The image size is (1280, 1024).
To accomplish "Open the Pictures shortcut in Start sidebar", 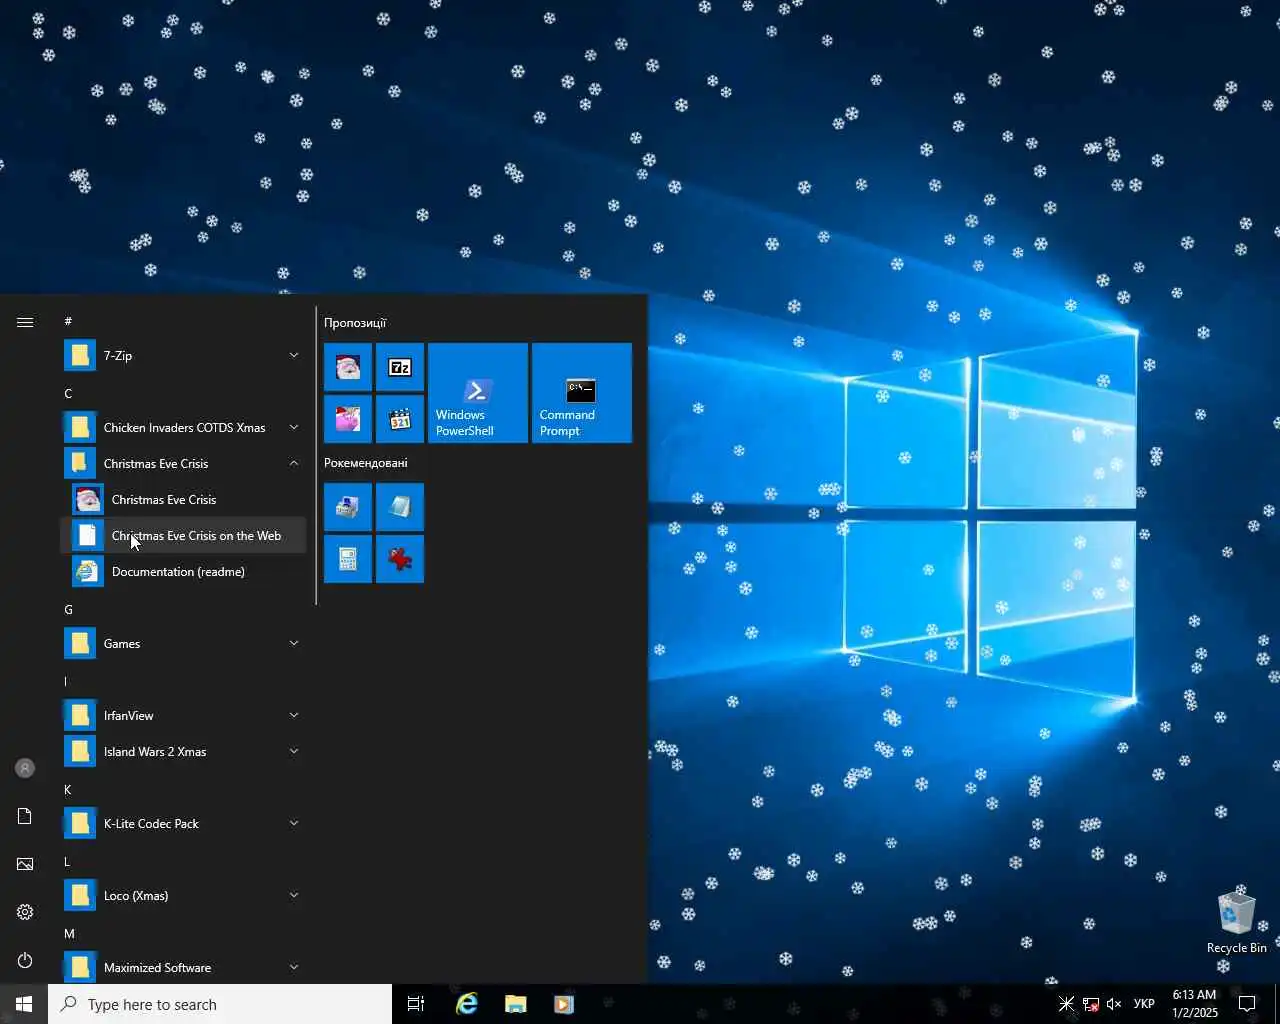I will (25, 864).
